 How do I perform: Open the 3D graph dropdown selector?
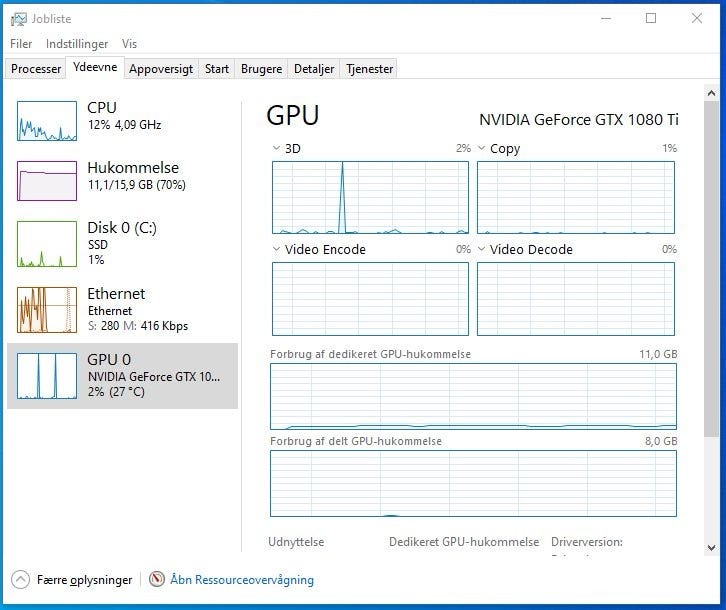pos(277,149)
